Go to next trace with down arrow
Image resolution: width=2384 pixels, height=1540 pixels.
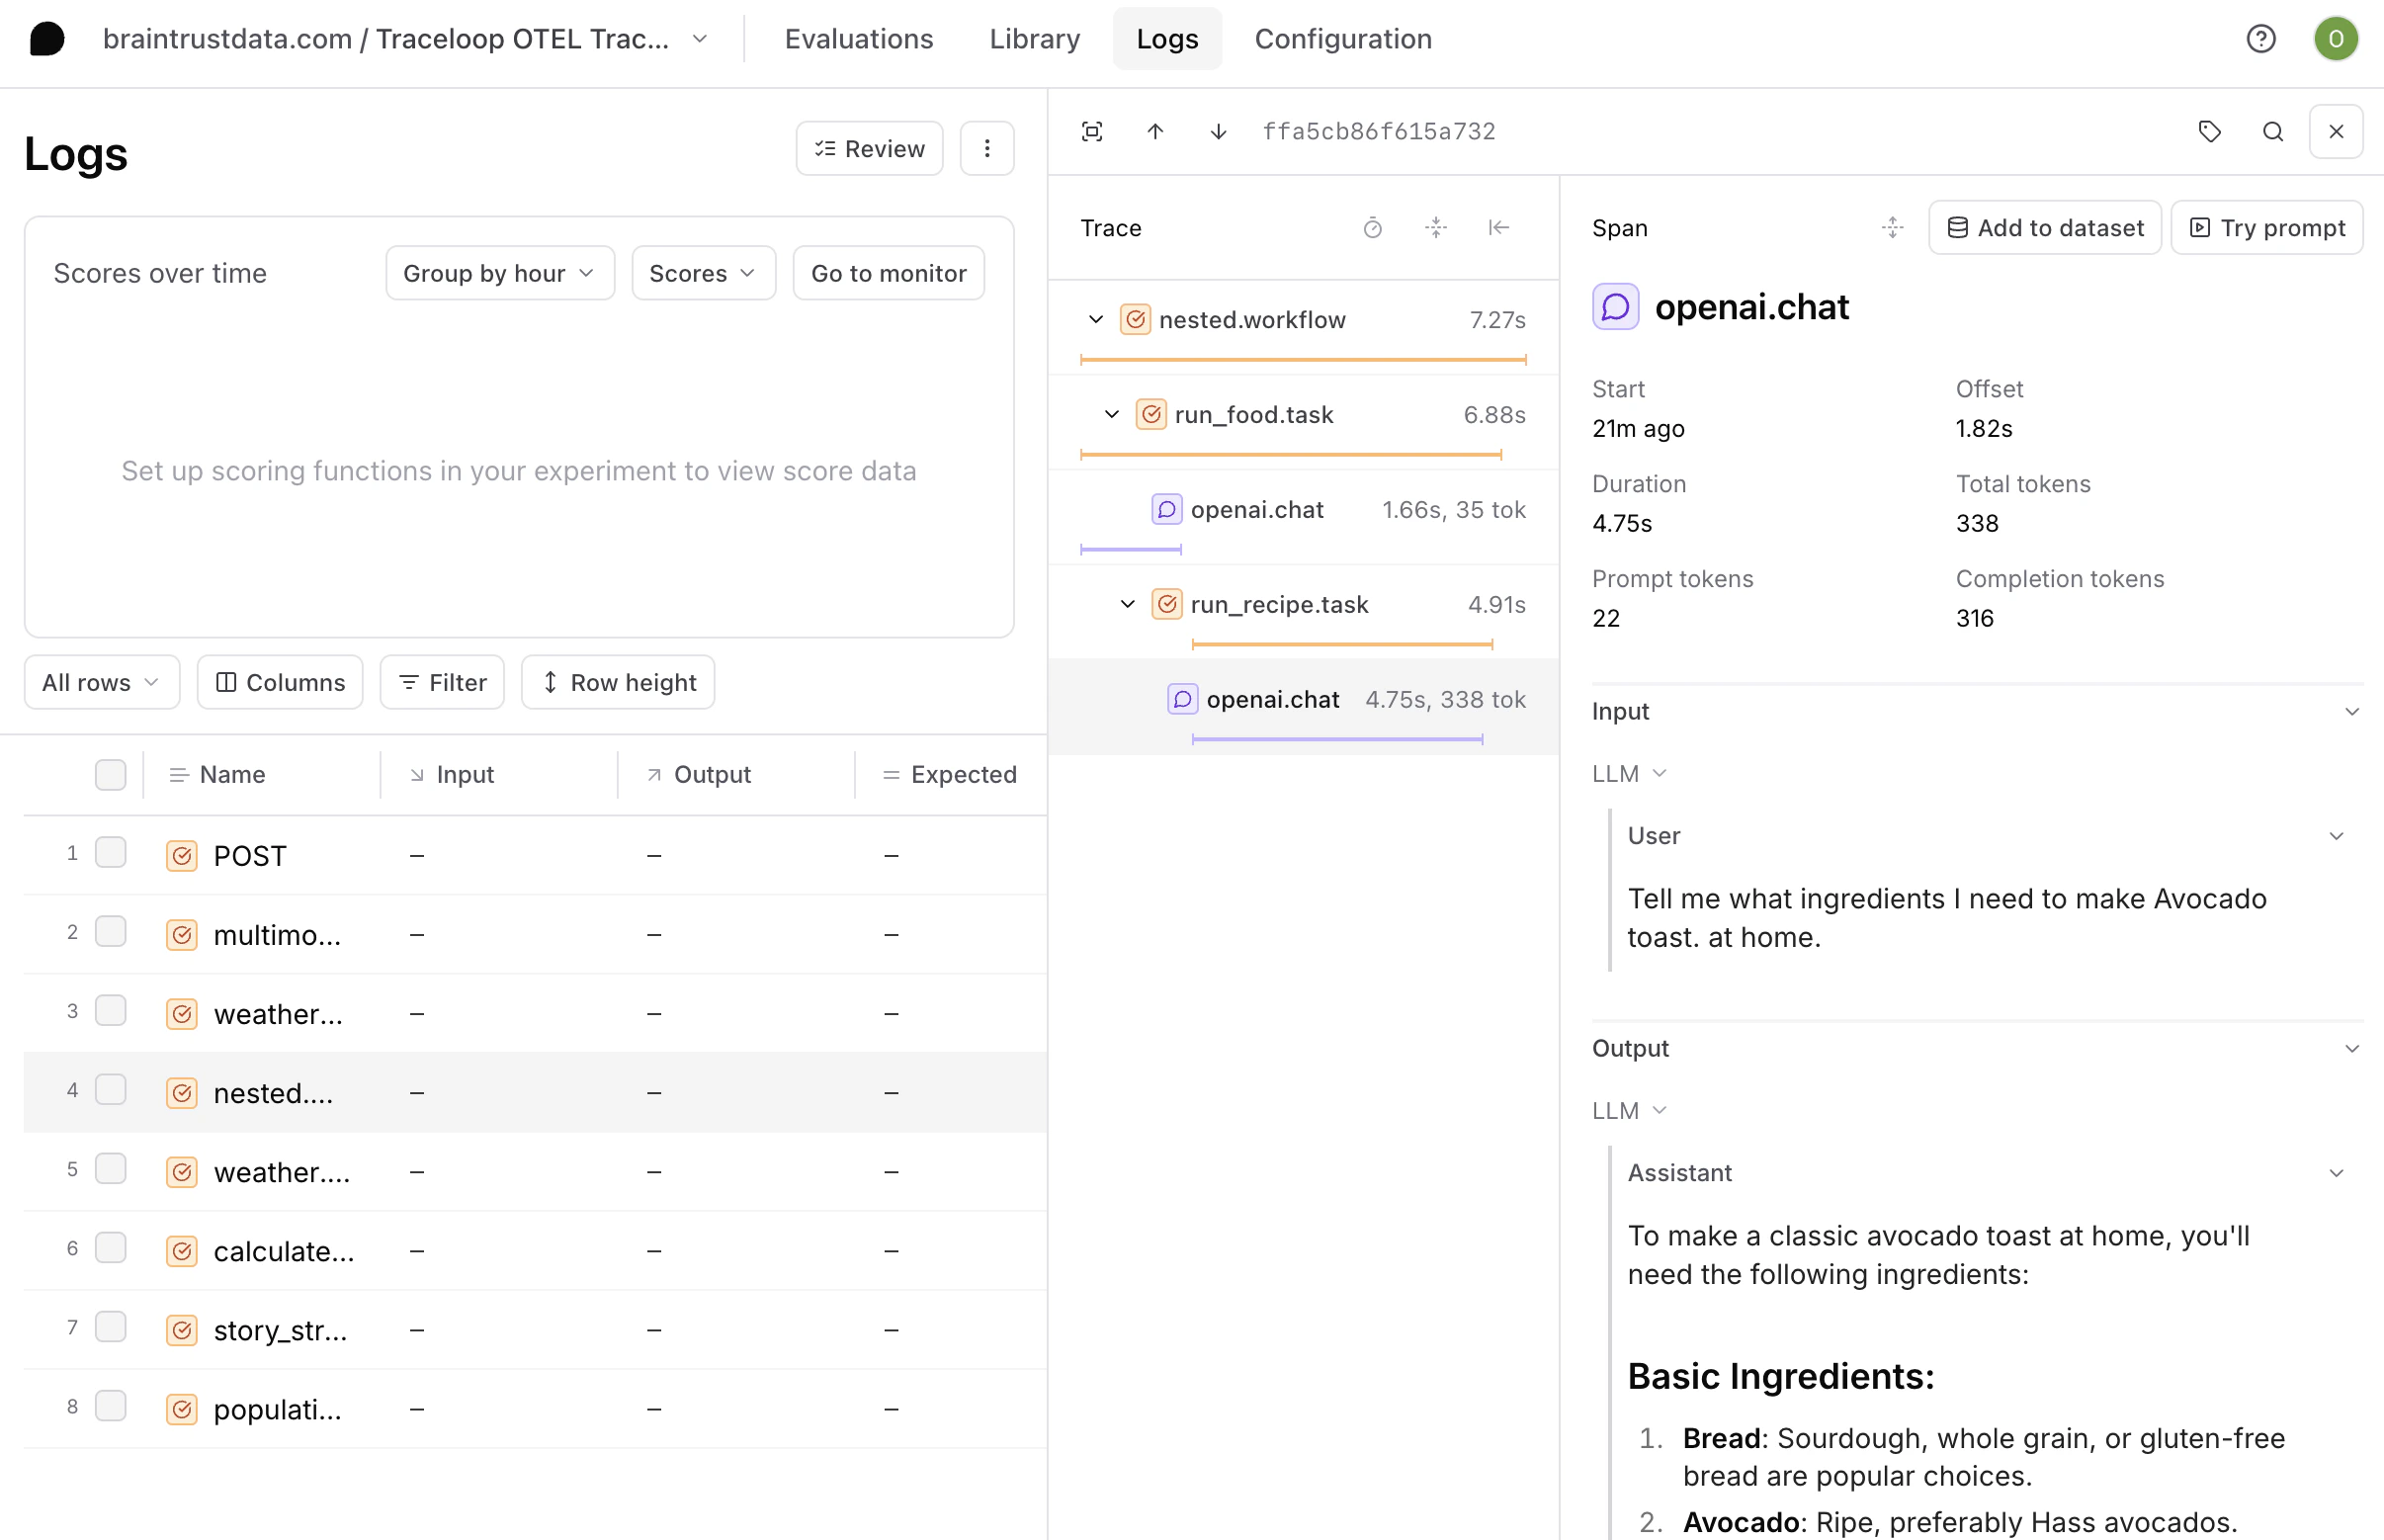pos(1218,131)
